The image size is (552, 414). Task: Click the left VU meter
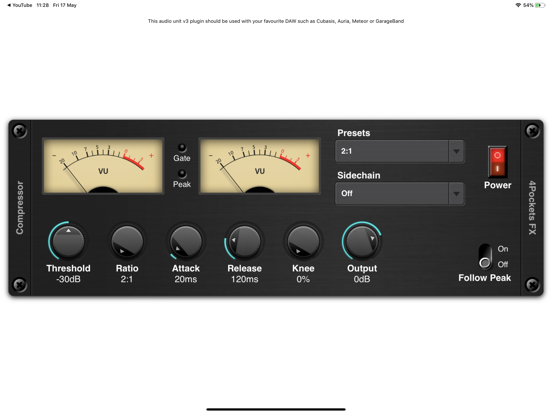tap(103, 166)
